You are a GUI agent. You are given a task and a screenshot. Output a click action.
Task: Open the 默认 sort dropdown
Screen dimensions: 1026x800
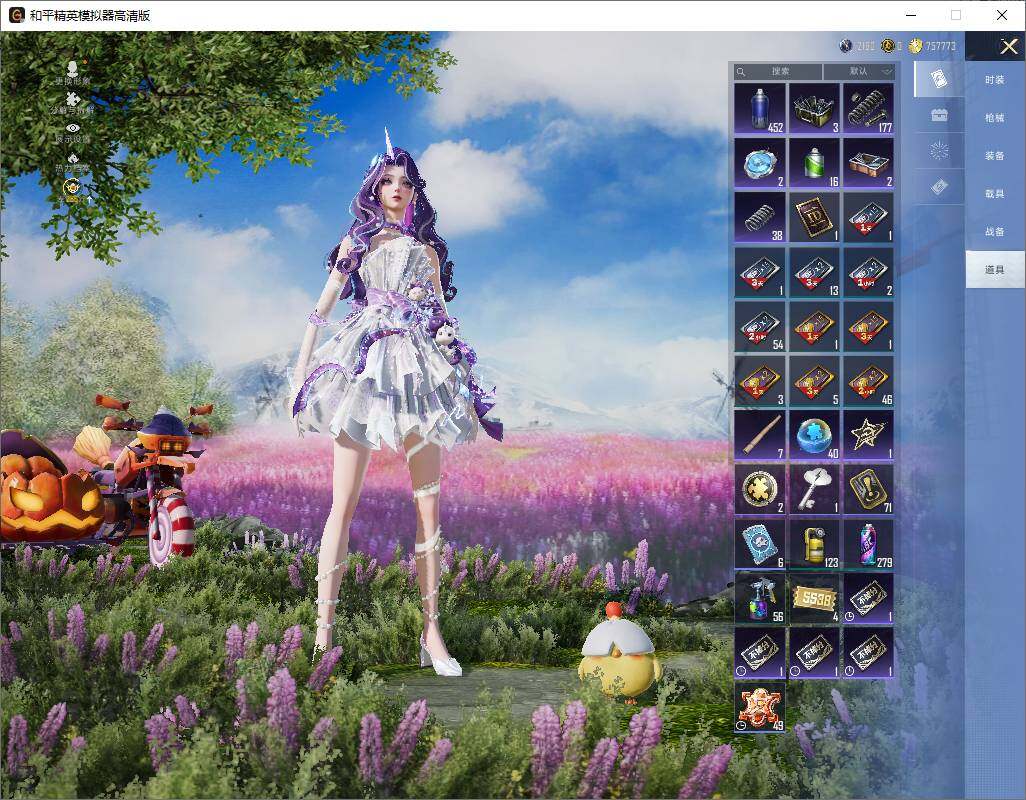pyautogui.click(x=859, y=71)
